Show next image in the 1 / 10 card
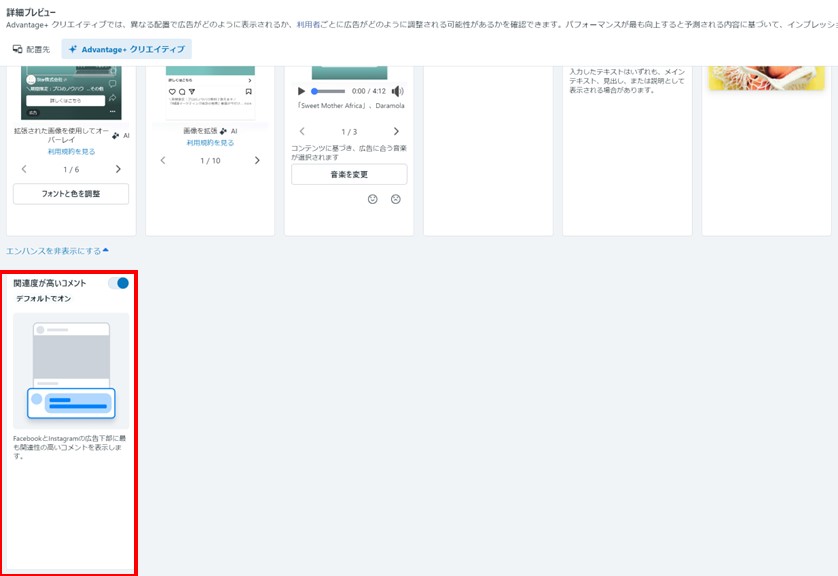 257,160
